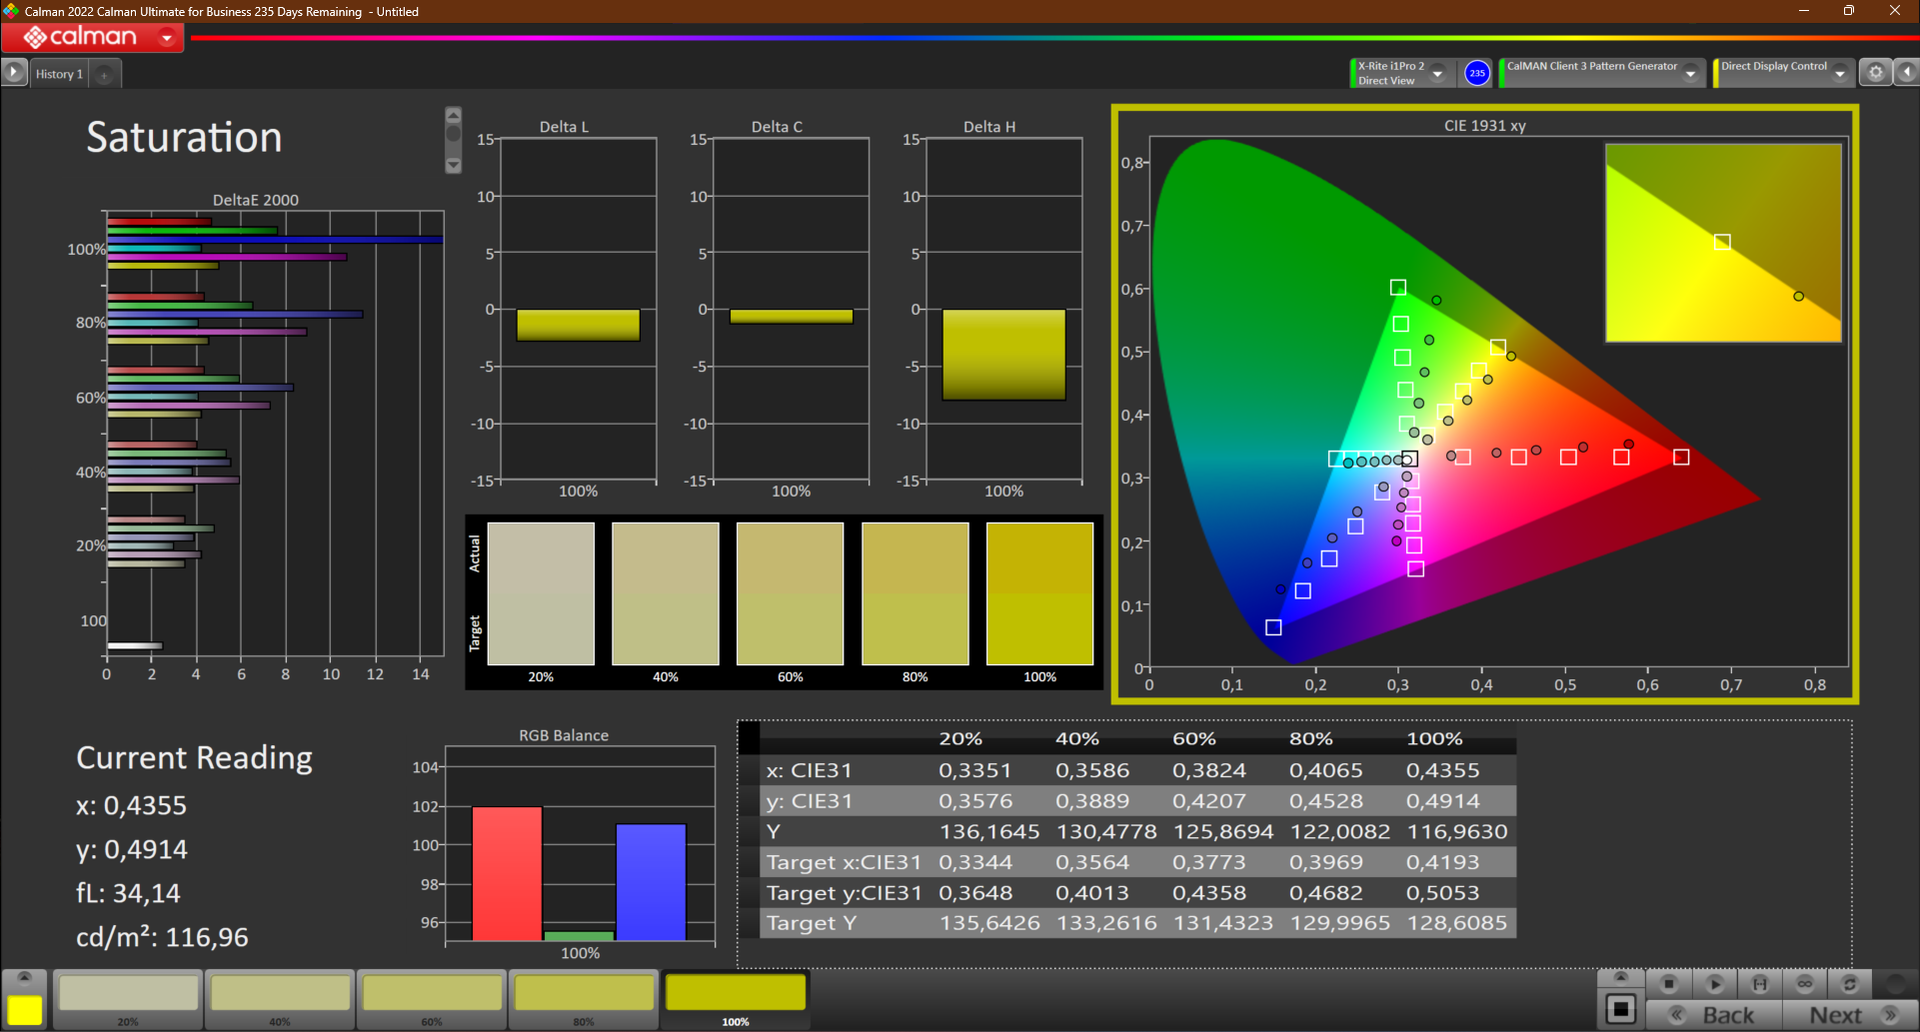Expand the color selector up arrow

[25, 977]
